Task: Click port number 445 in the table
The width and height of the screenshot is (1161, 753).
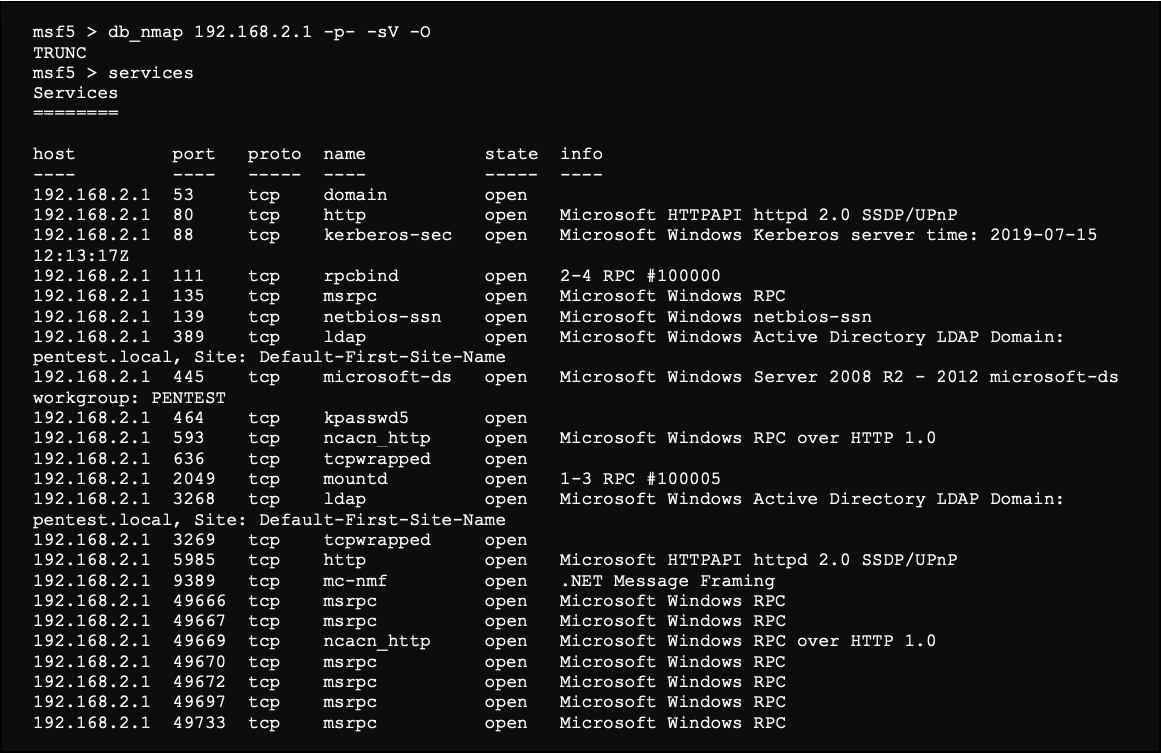Action: click(x=188, y=377)
